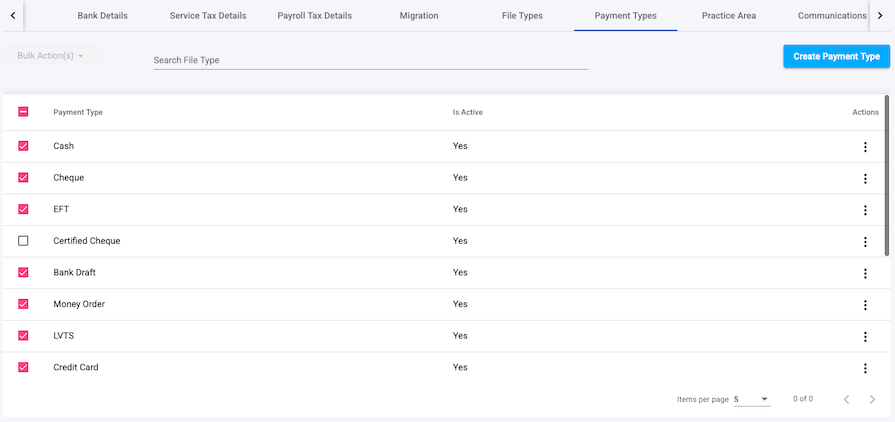Open actions menu for Credit Card

pyautogui.click(x=865, y=367)
